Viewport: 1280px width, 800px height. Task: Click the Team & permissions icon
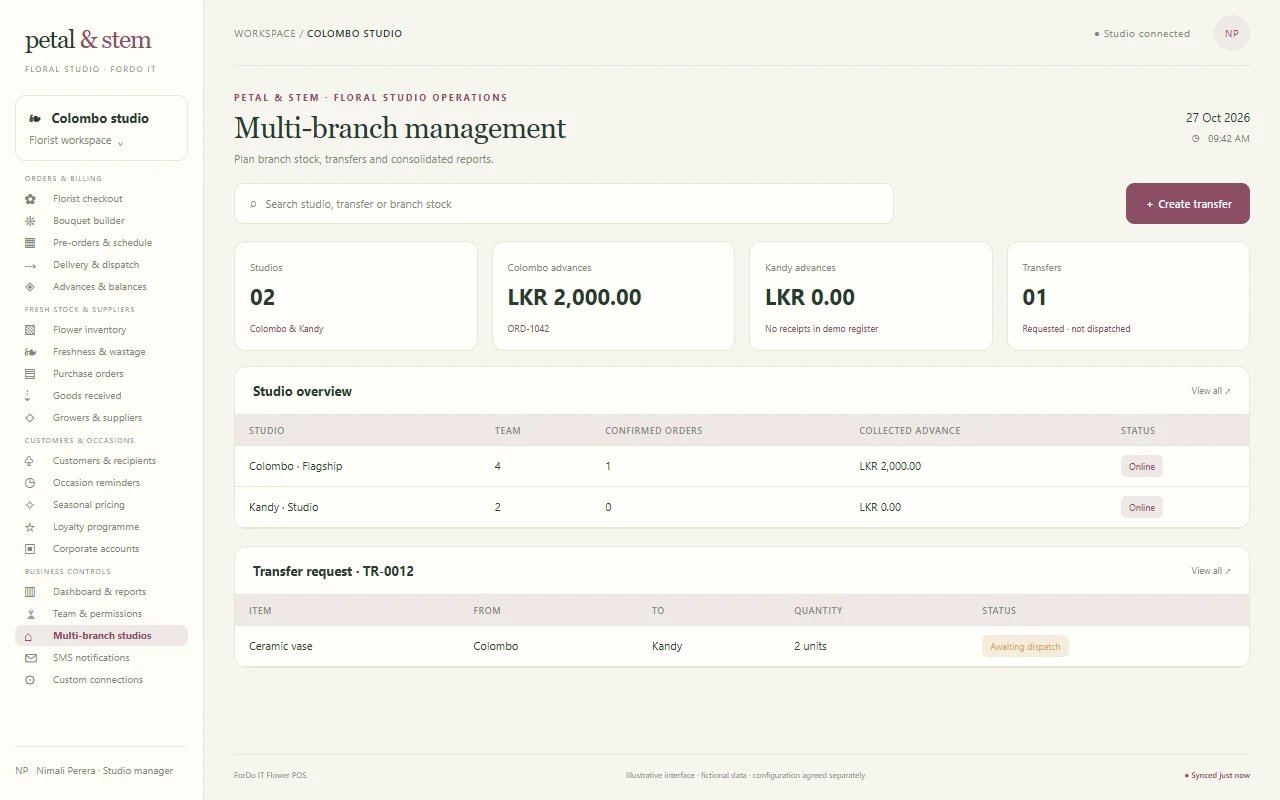tap(30, 614)
